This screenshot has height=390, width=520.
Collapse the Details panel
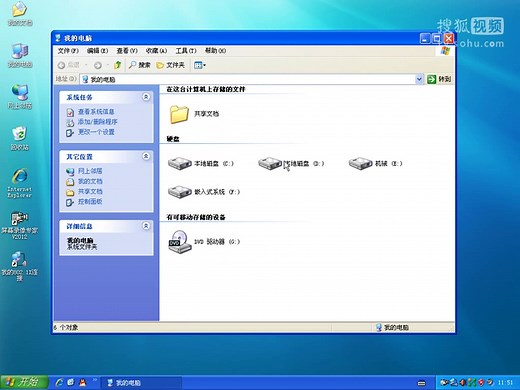click(146, 226)
